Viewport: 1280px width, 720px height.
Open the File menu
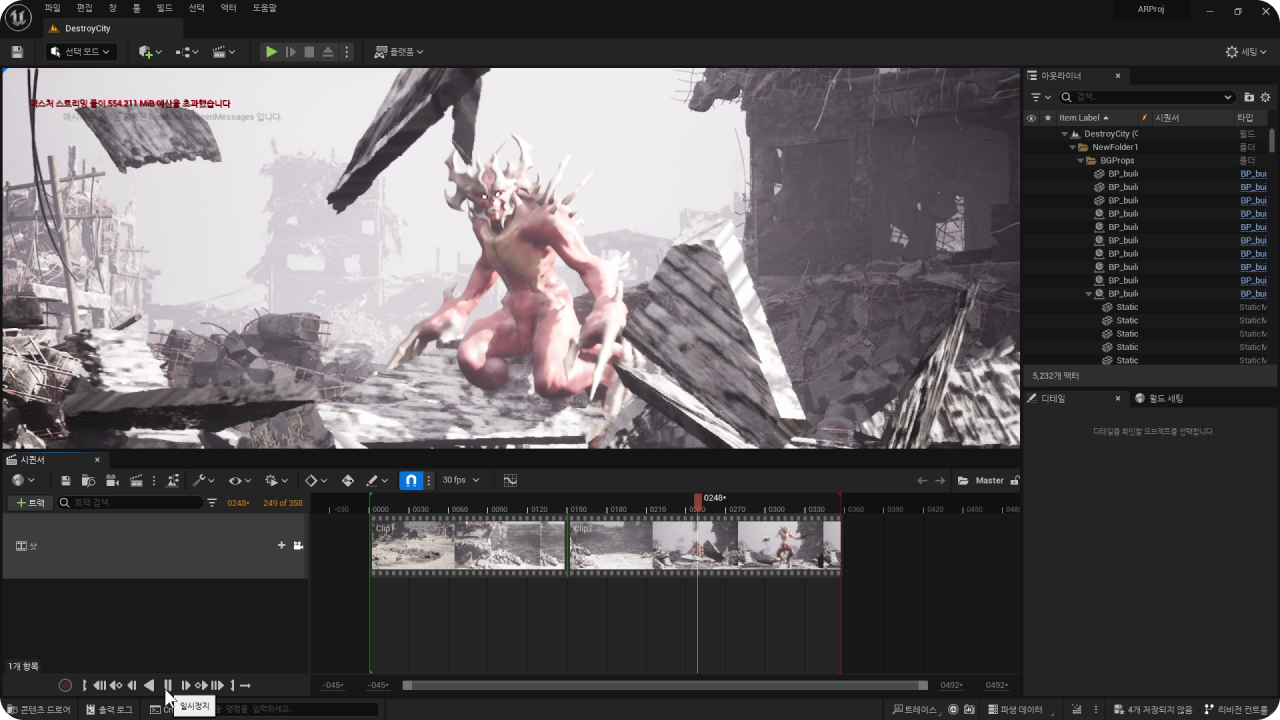52,8
